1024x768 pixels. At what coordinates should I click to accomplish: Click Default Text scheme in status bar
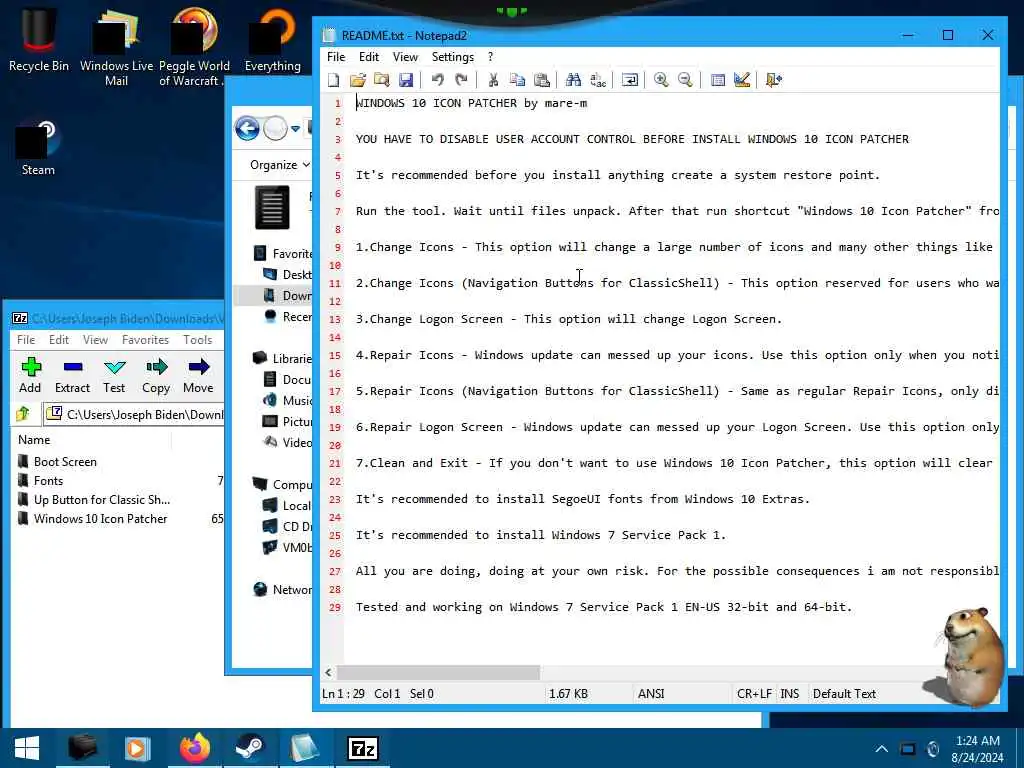(x=844, y=694)
